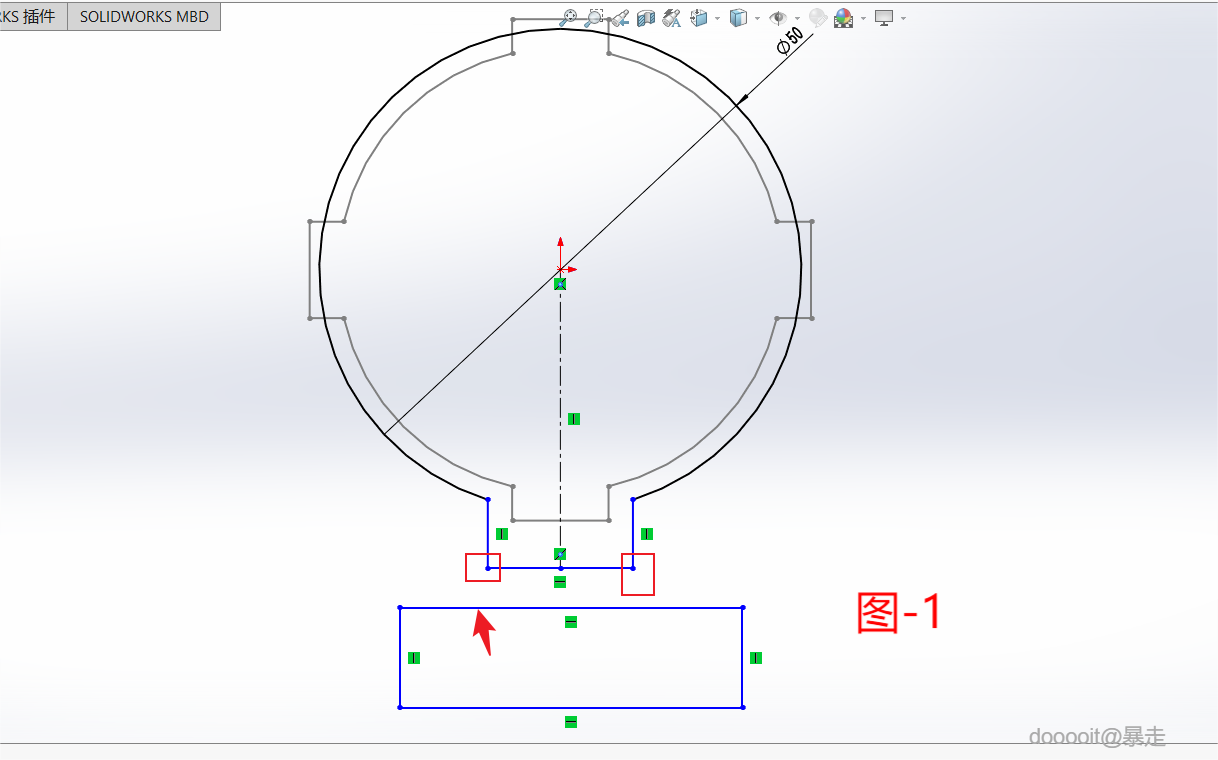
Task: Click the View Settings monitor icon
Action: tap(884, 17)
